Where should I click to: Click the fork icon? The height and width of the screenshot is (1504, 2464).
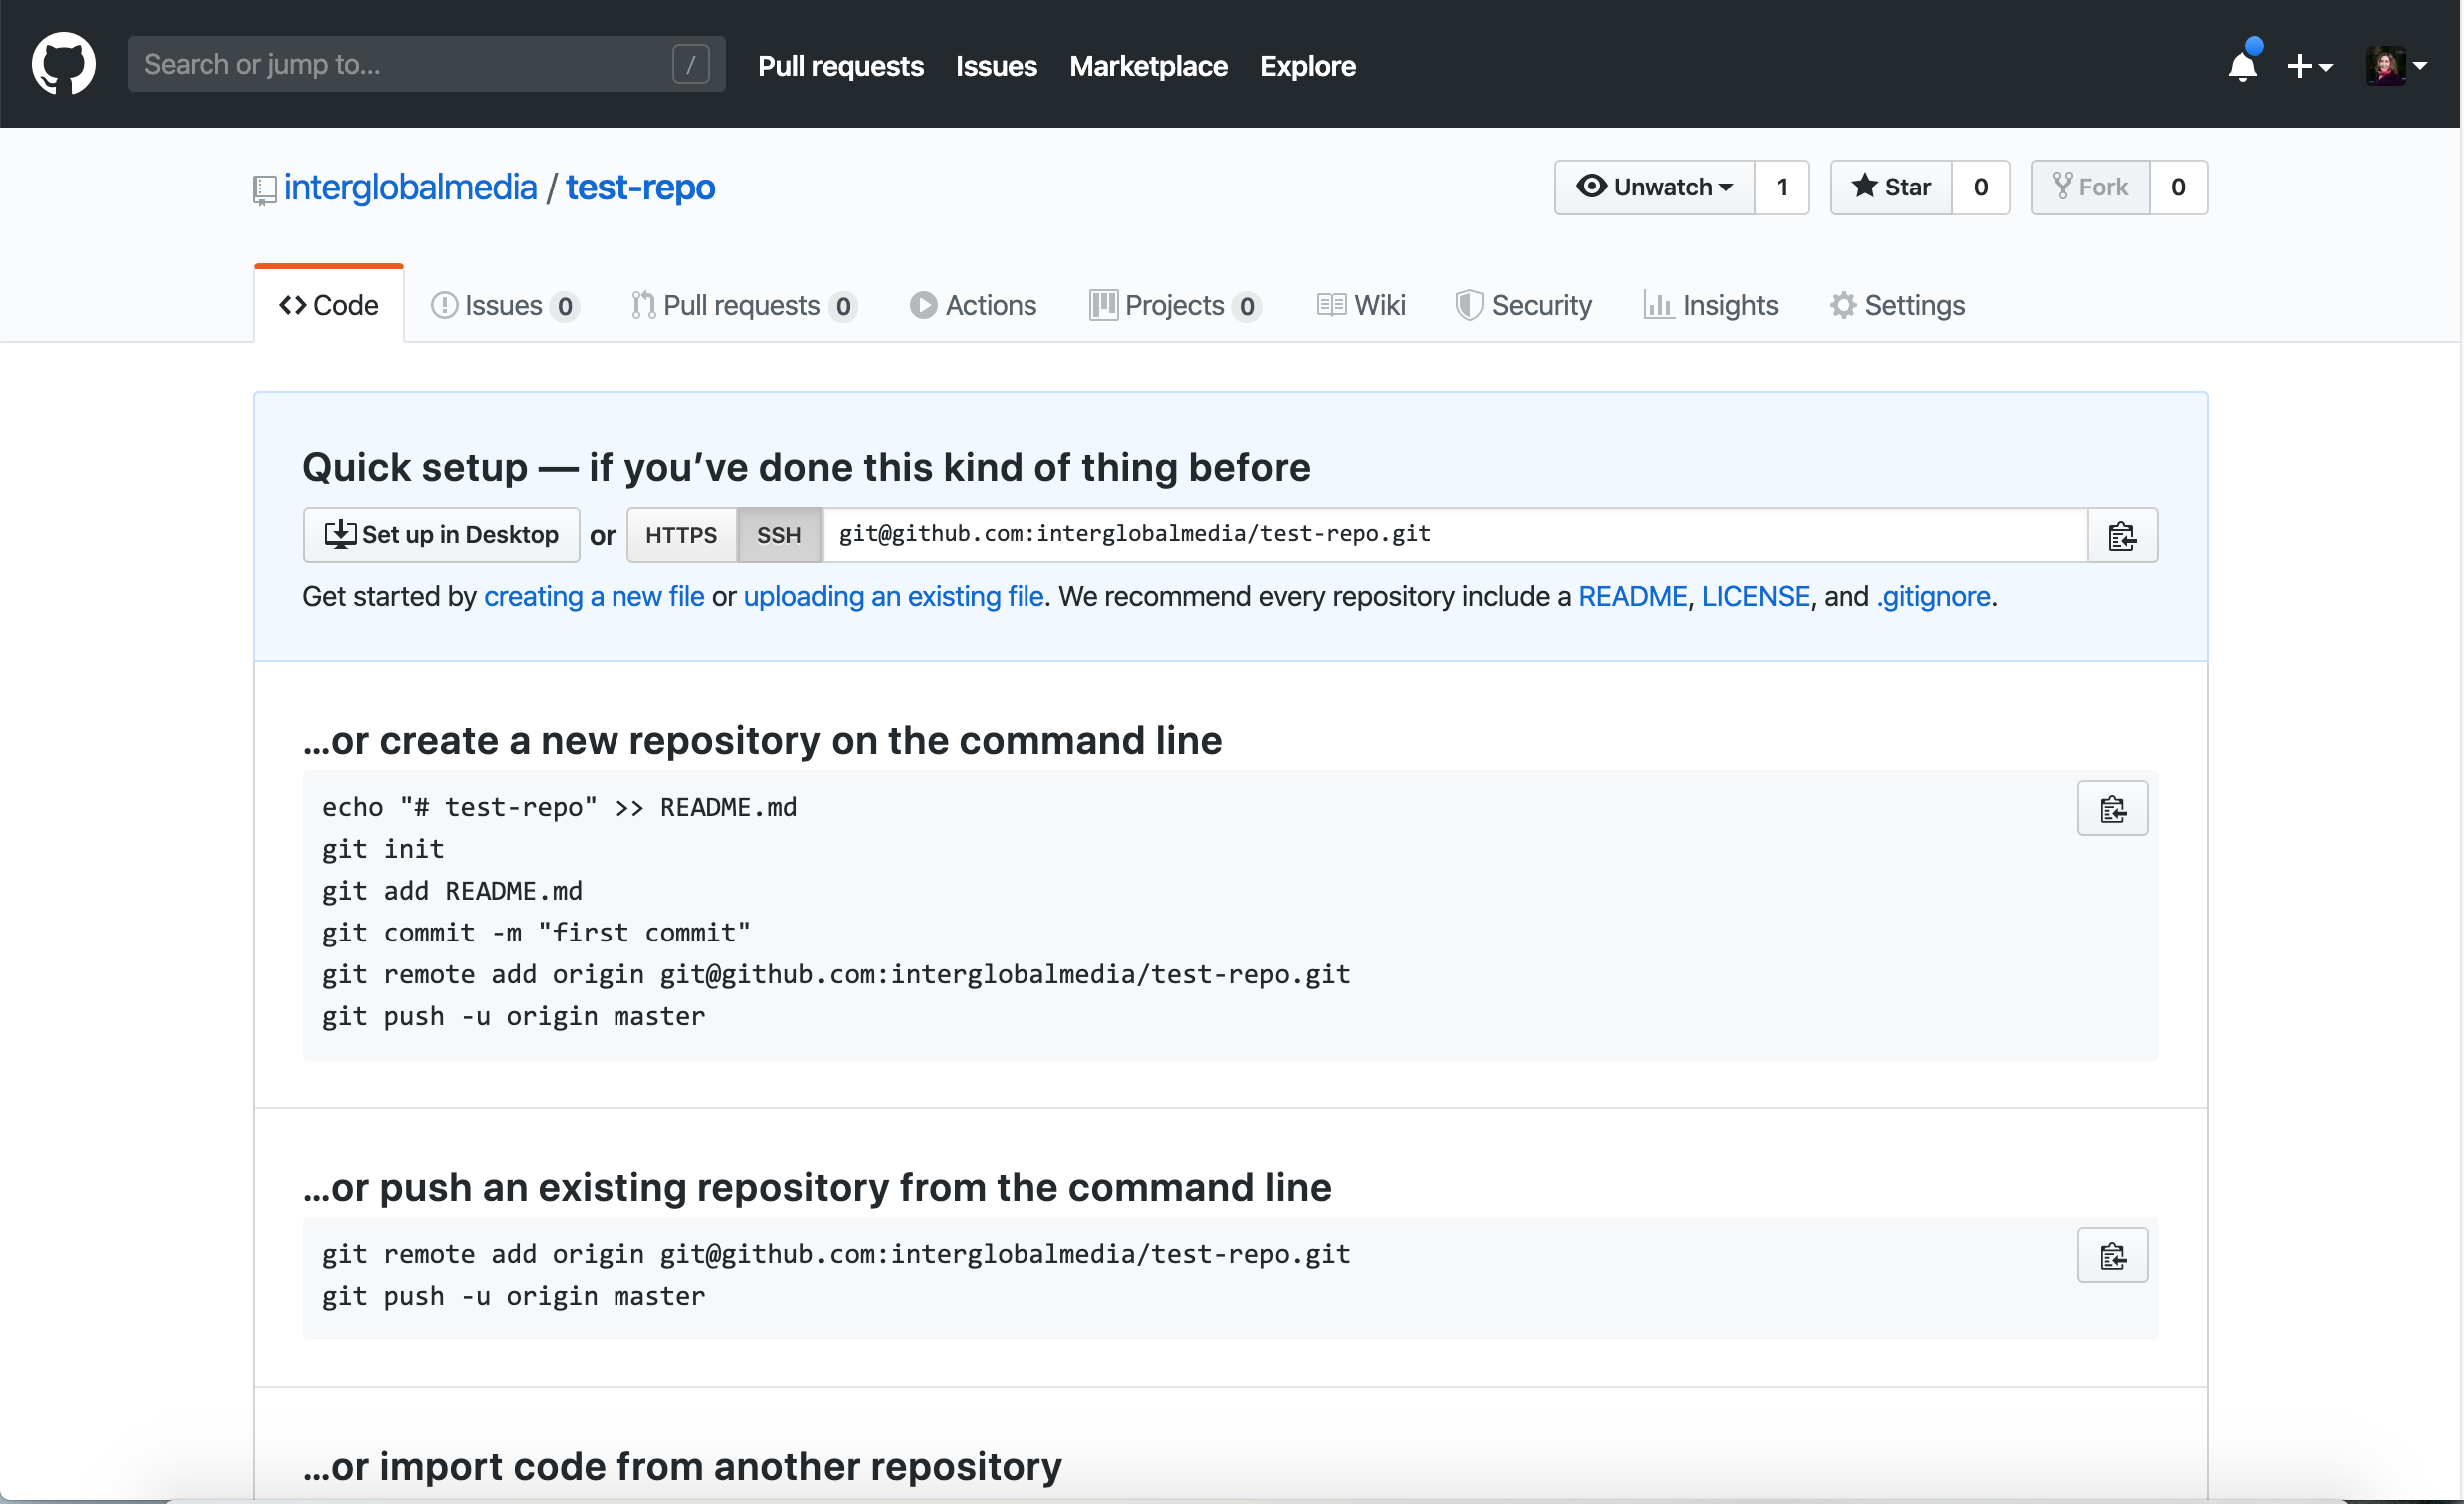2061,187
